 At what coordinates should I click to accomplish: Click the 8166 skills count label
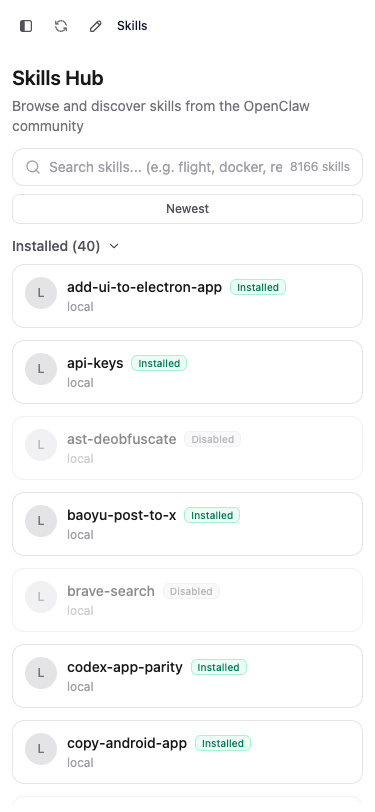tap(320, 167)
